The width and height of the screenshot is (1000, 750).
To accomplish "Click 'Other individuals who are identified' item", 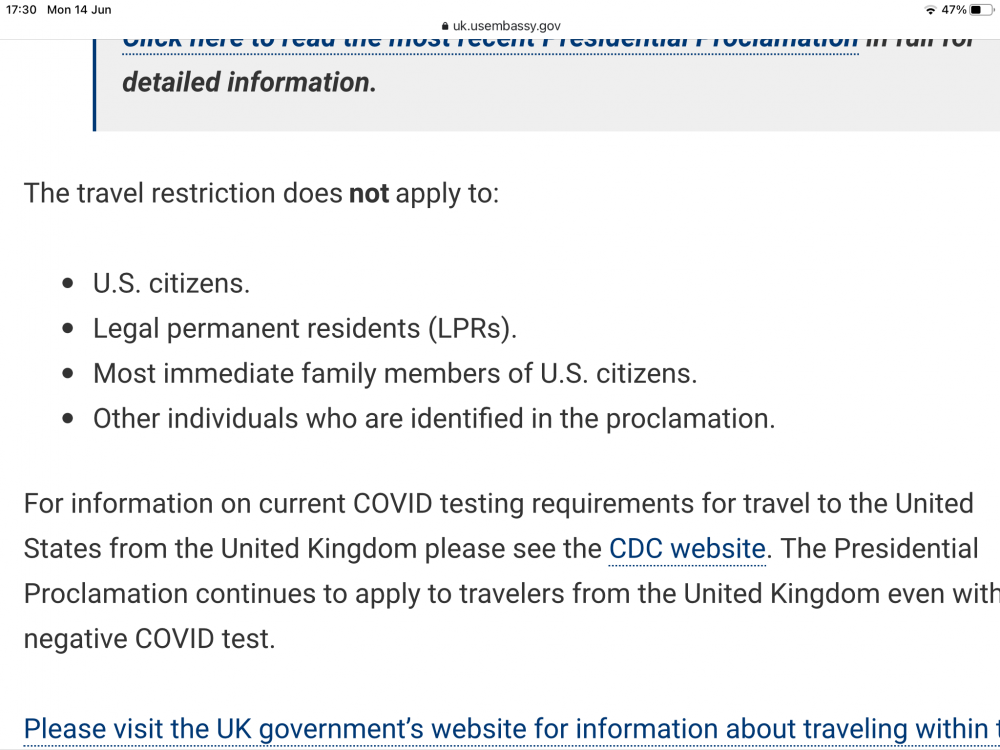I will 434,419.
